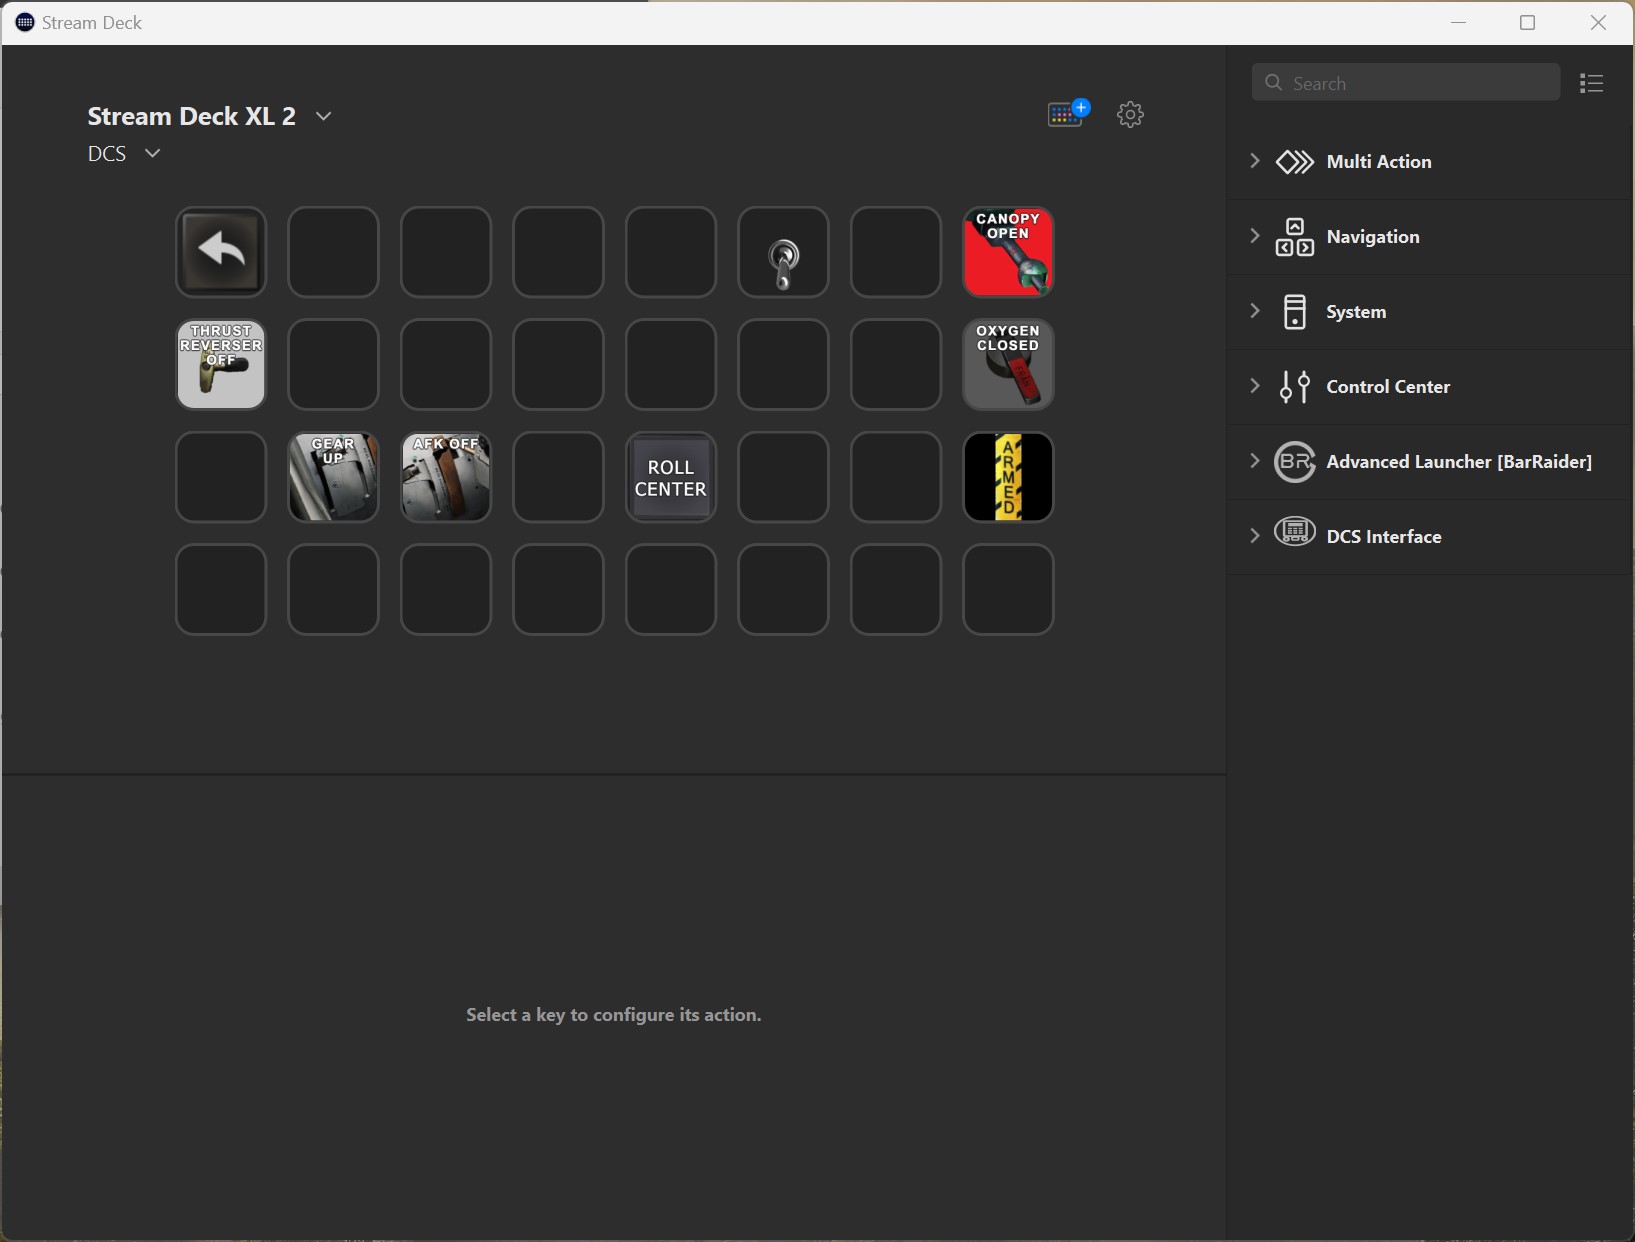Select the Roll Center key
1635x1242 pixels.
click(x=671, y=477)
